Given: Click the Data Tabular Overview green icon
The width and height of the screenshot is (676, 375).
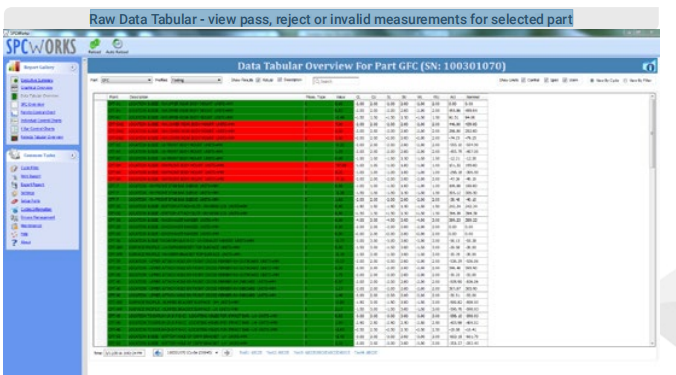Looking at the screenshot, I should click(15, 96).
